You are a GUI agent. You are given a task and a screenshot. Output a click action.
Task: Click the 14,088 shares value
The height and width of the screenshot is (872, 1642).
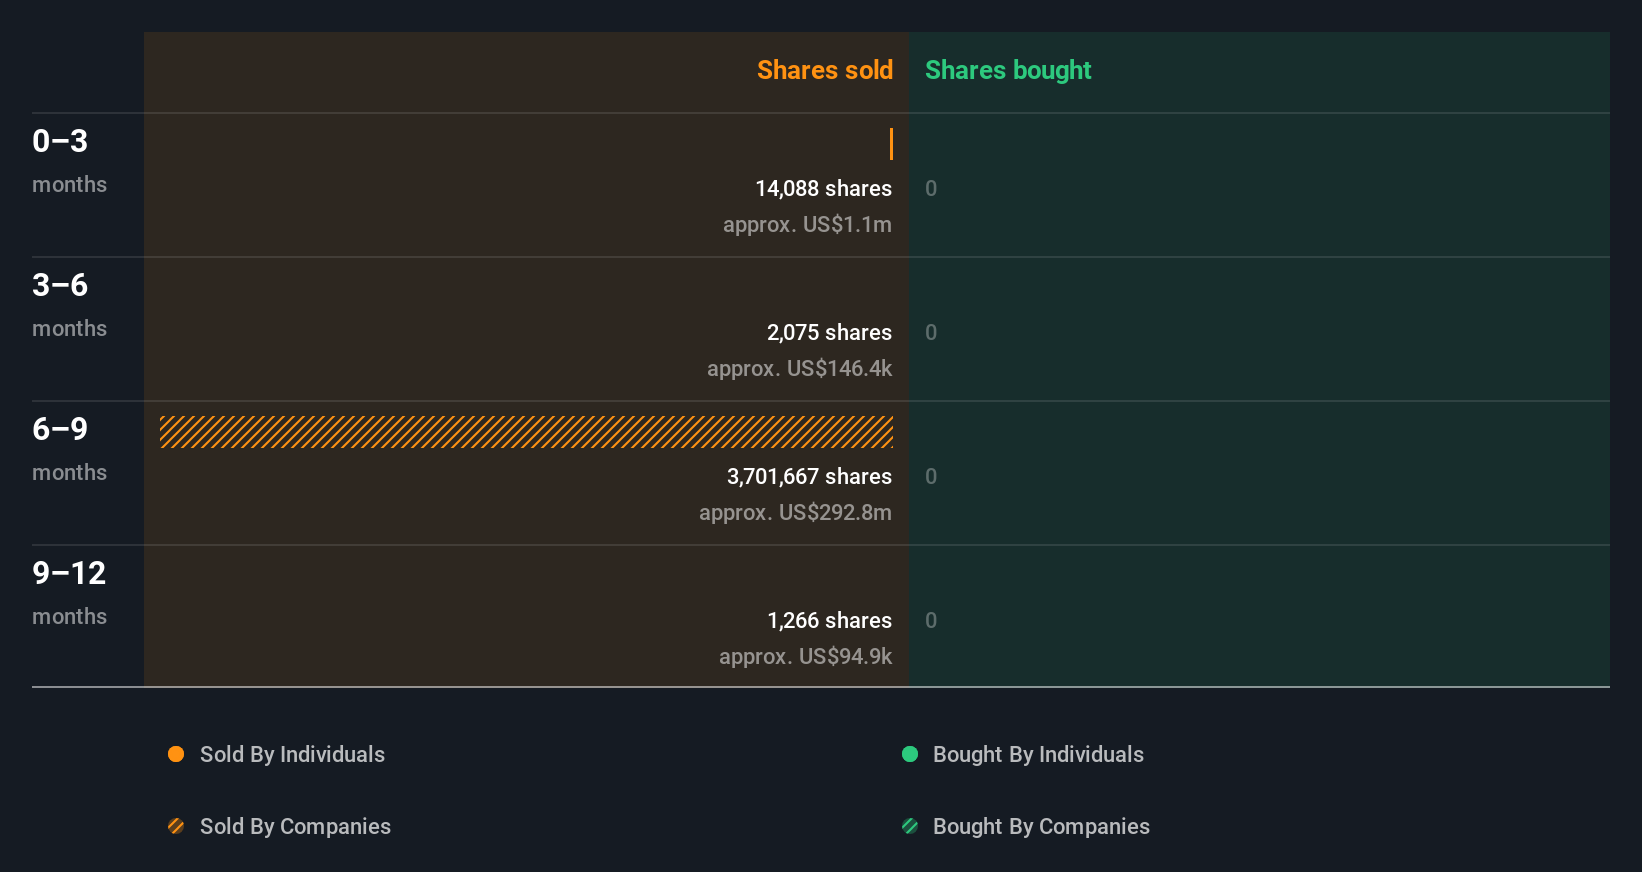(823, 188)
